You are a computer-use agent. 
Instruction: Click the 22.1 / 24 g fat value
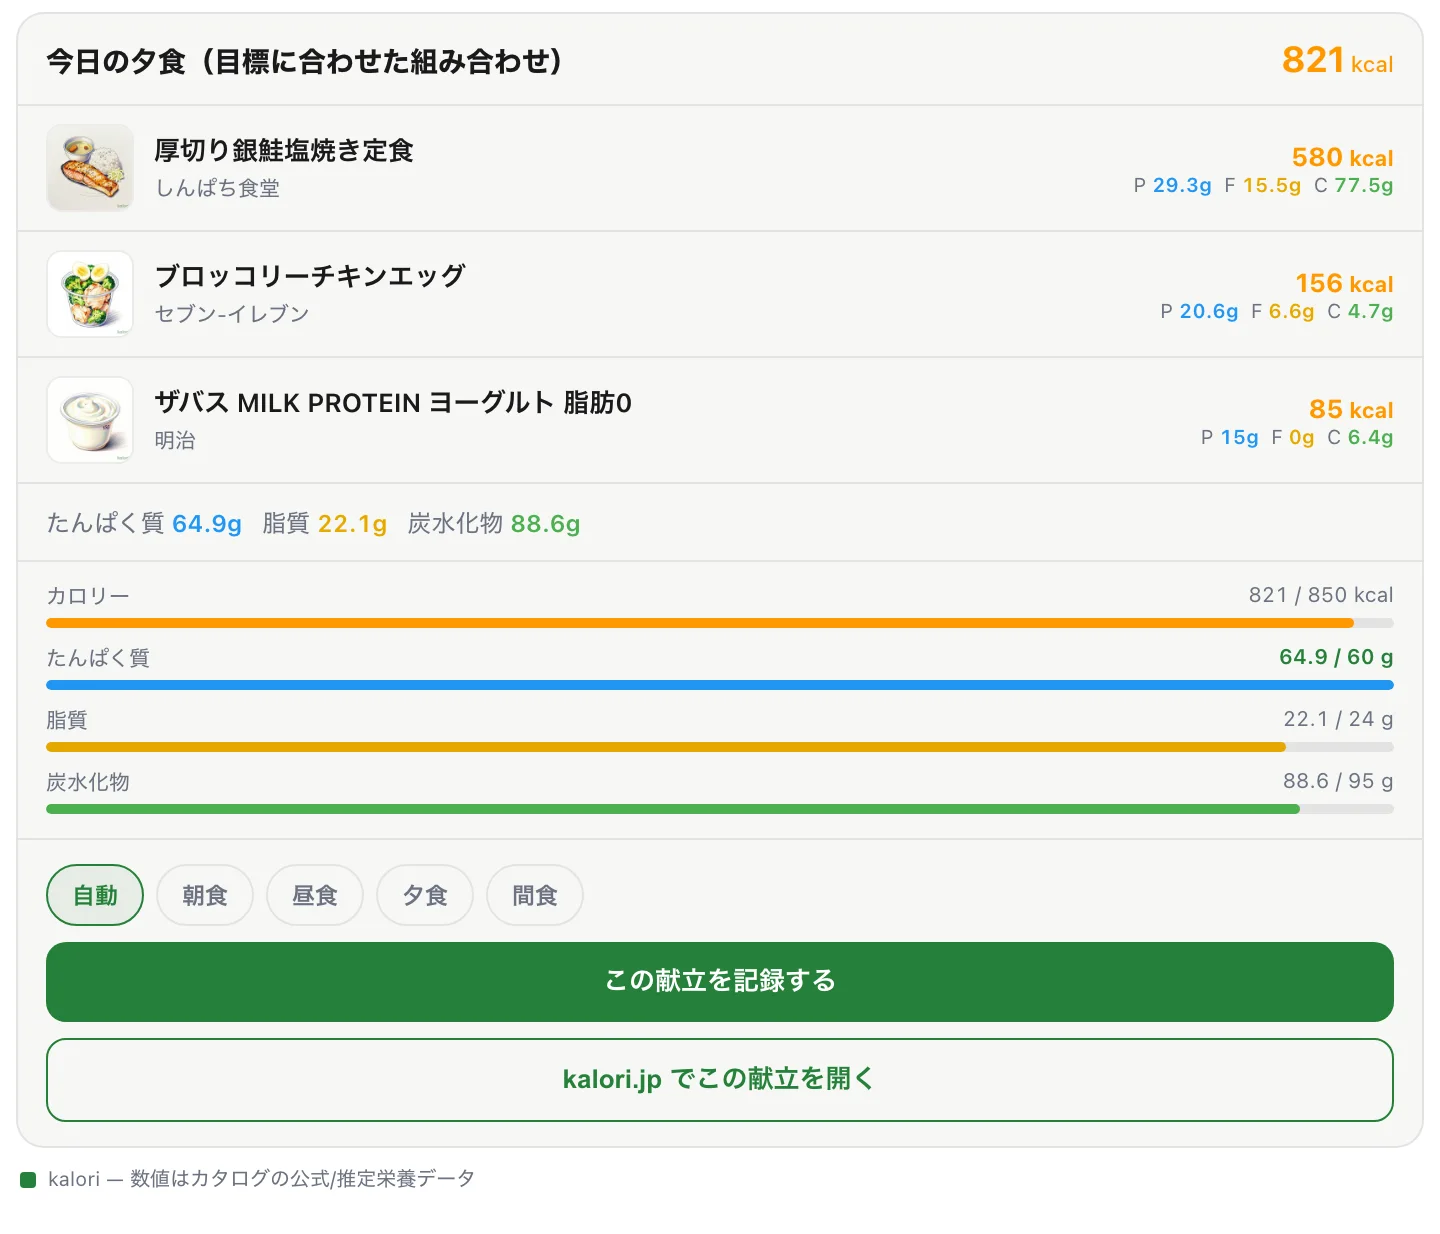(x=1338, y=719)
